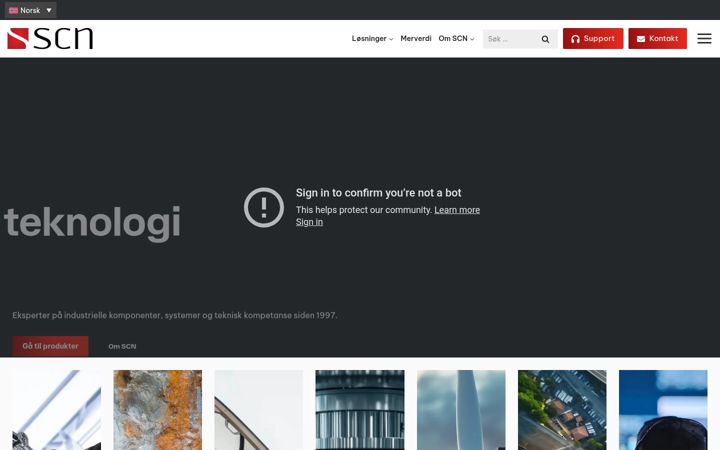Click the 'teknologi' hero heading

[92, 223]
